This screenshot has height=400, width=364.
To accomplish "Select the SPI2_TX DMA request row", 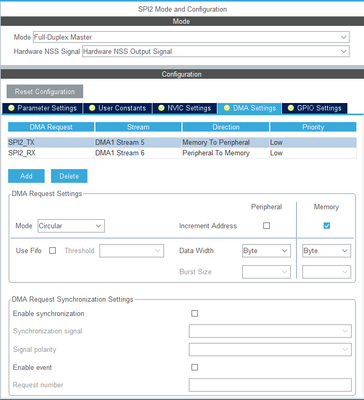I will tap(182, 142).
